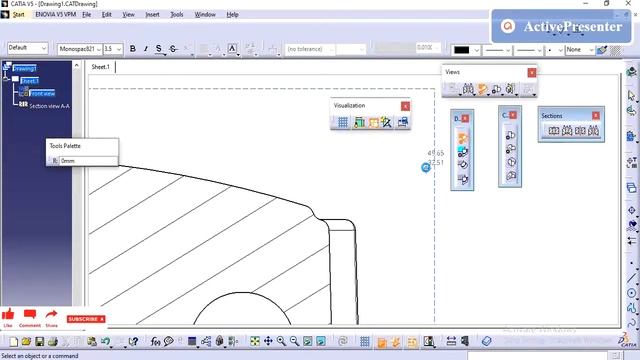The height and width of the screenshot is (360, 640).
Task: Click the last icon in Visualization toolbar
Action: tap(403, 122)
